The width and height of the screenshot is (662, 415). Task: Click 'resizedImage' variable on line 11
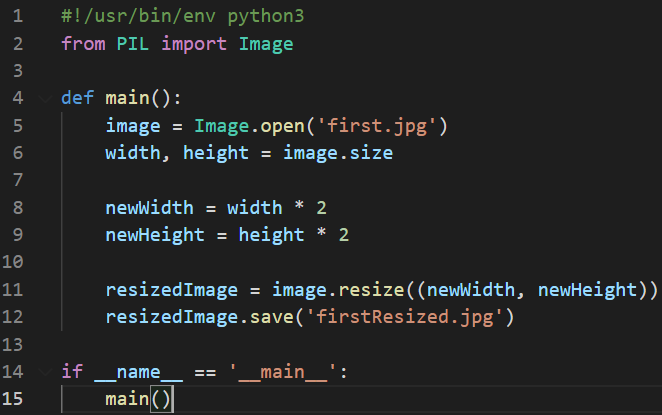tap(172, 290)
